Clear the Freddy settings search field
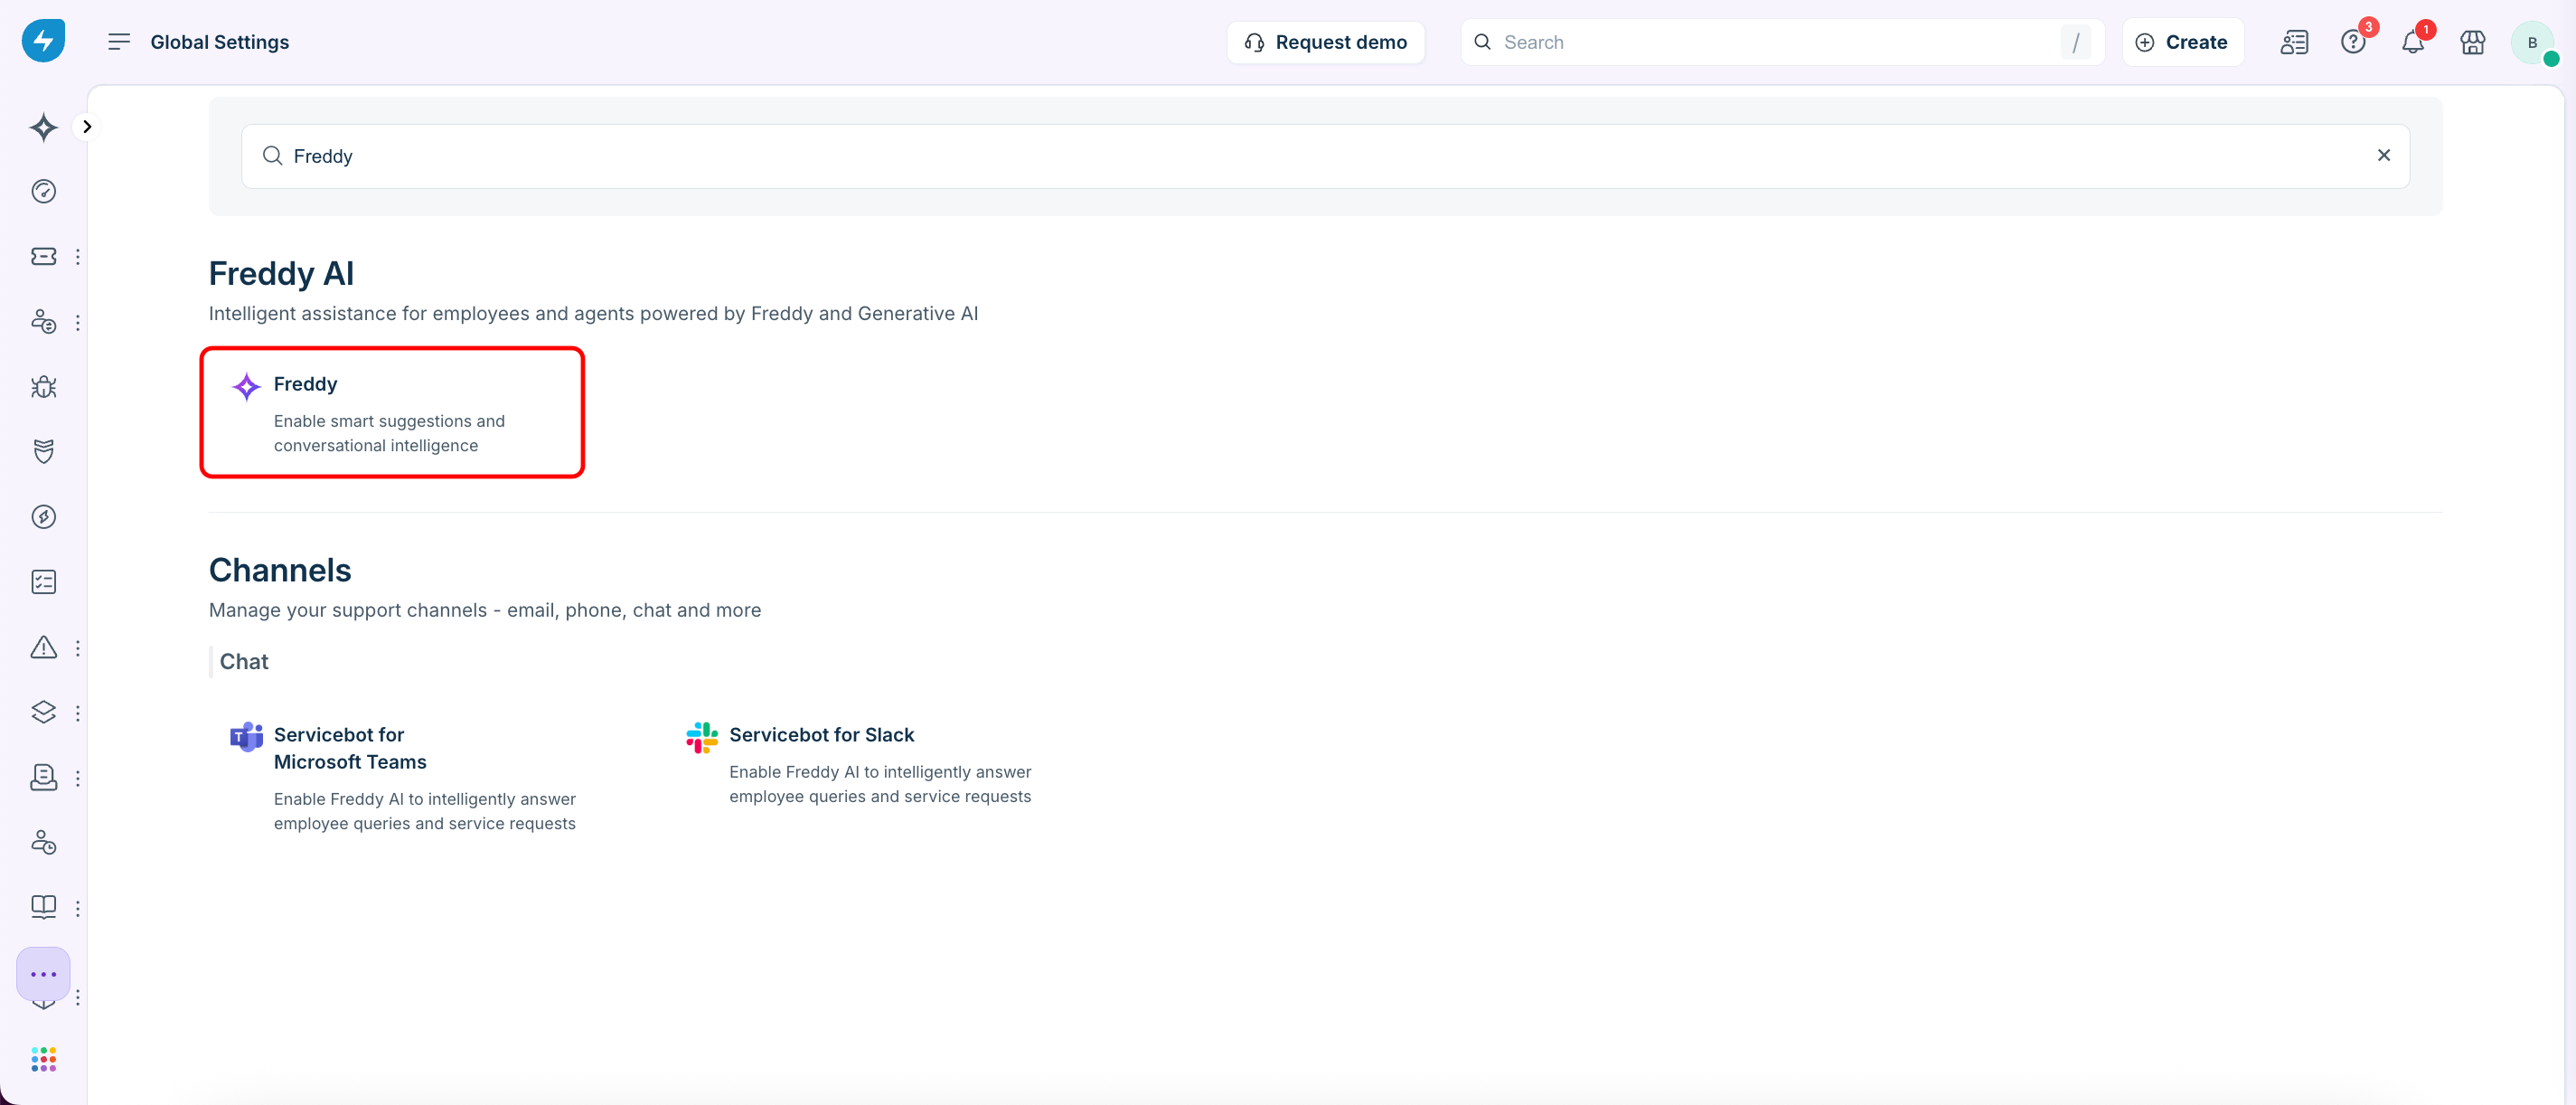 [x=2383, y=155]
